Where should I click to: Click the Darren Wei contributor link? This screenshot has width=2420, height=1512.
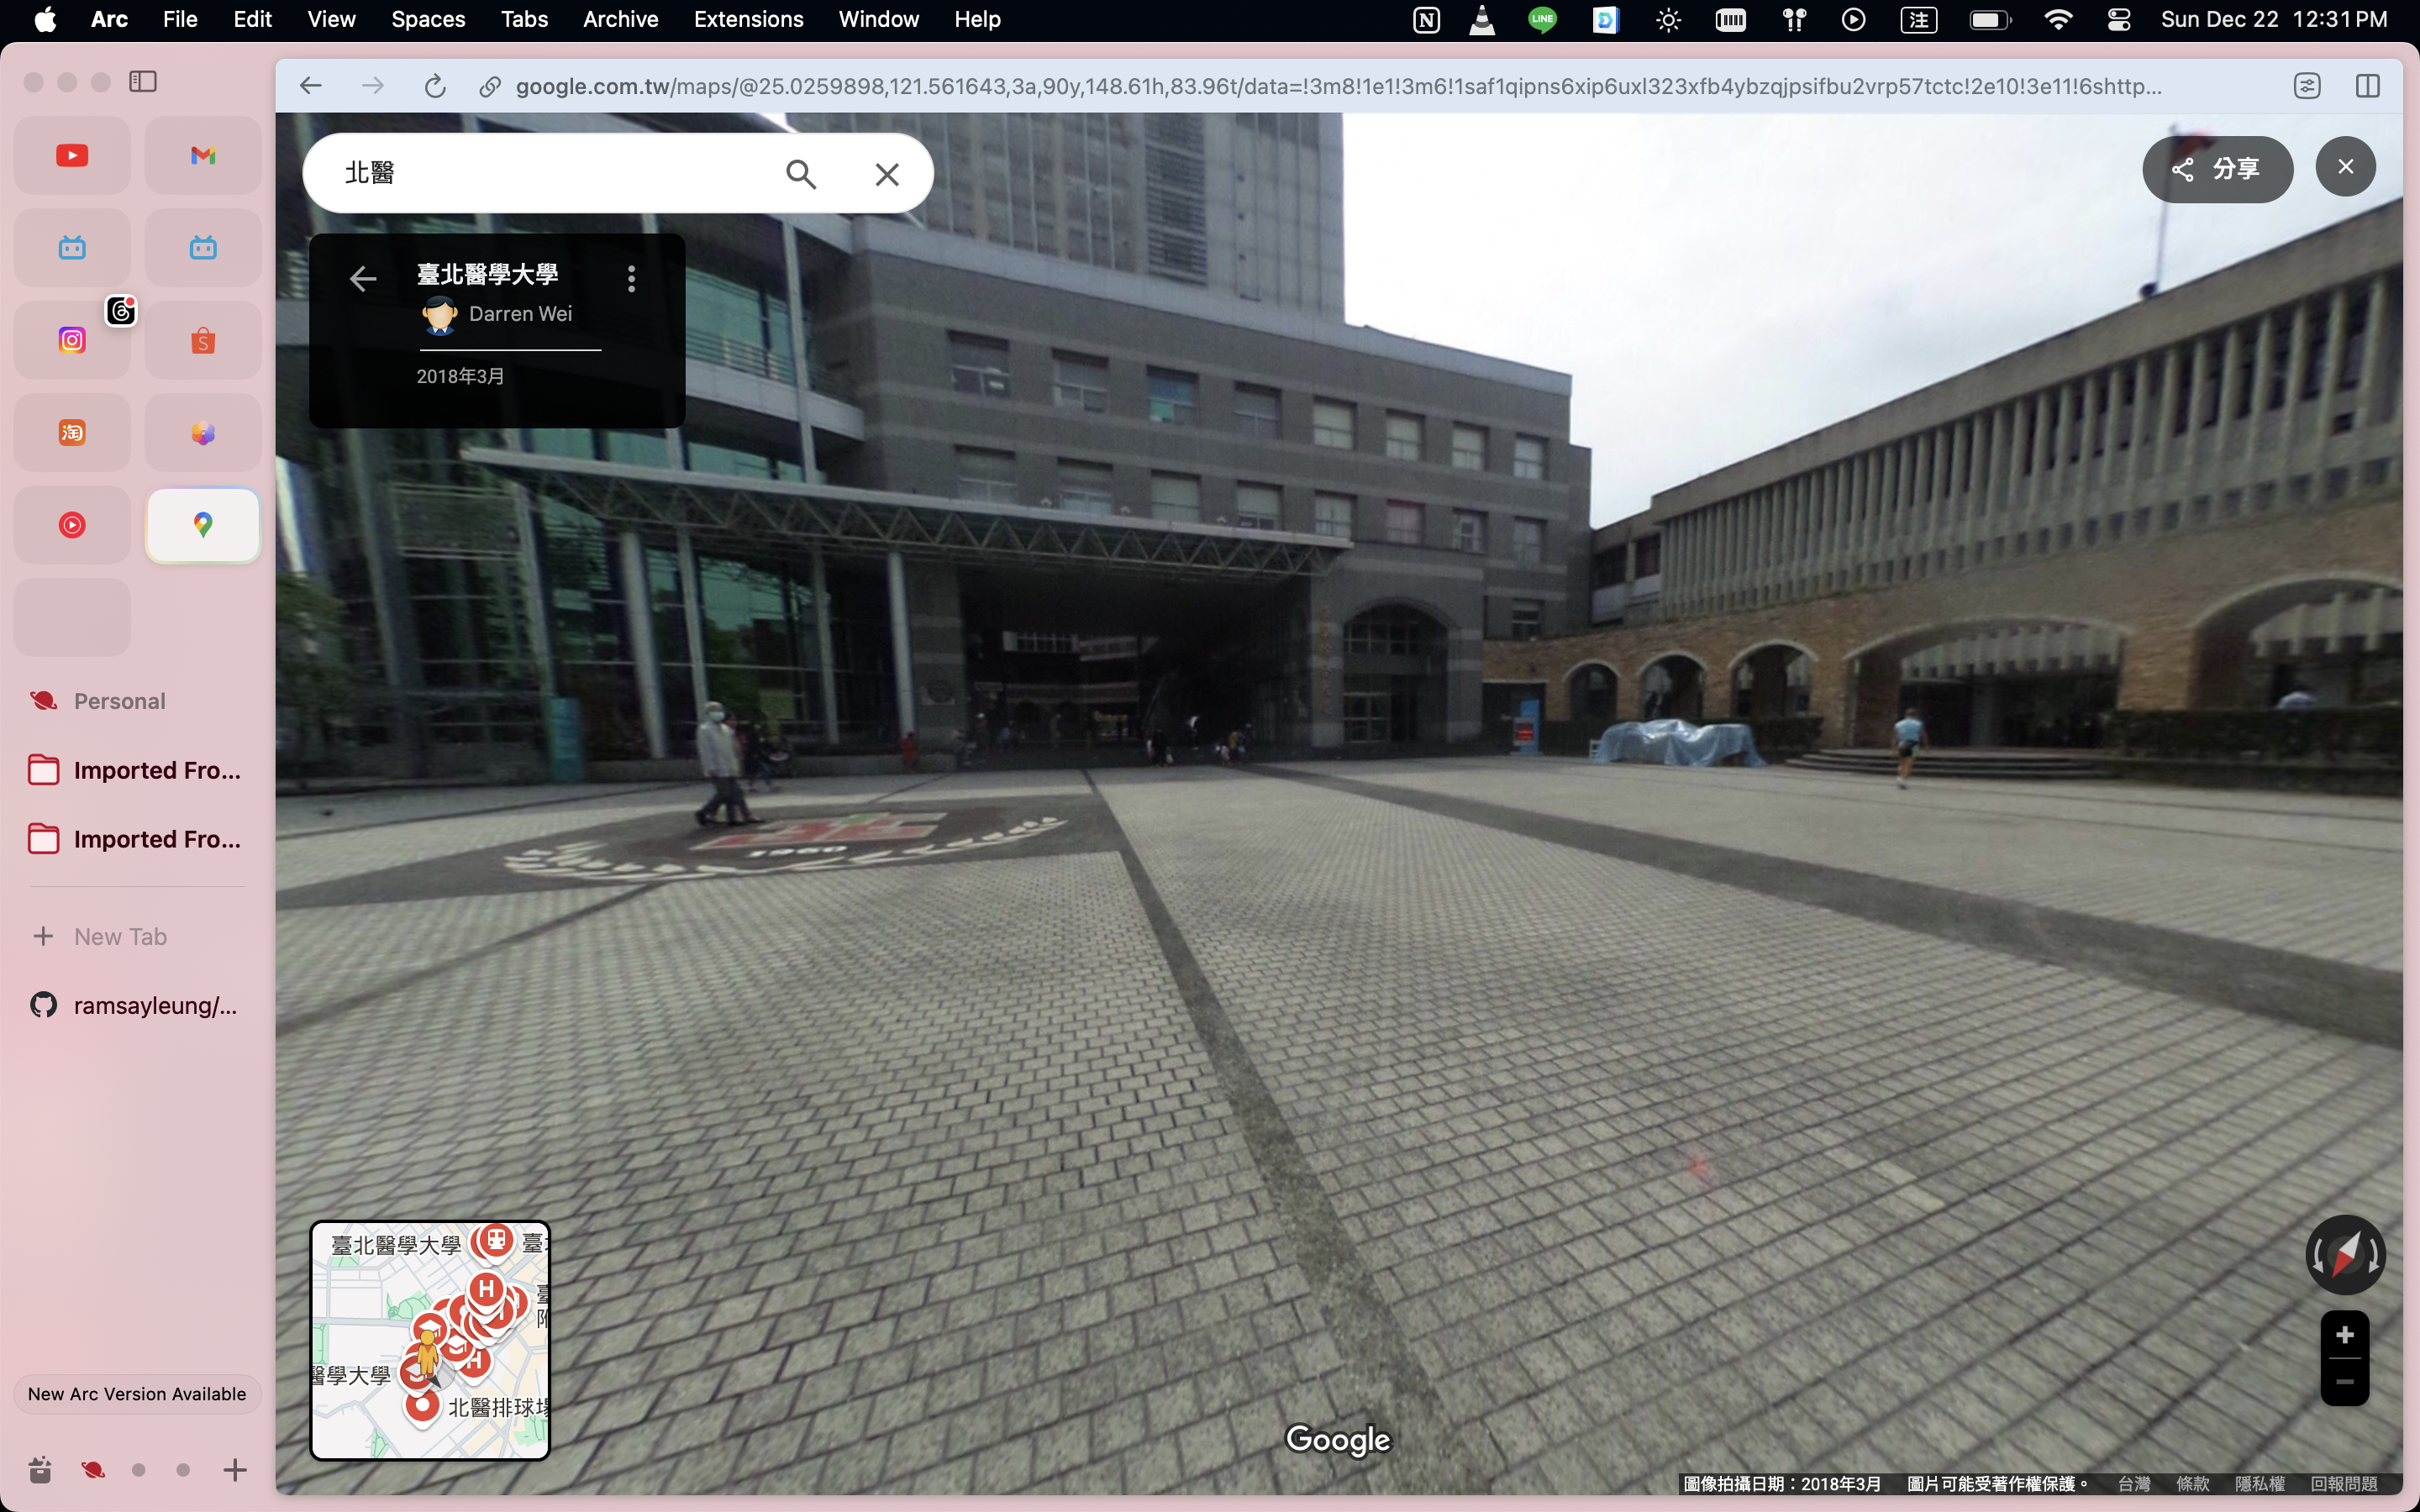click(x=520, y=314)
